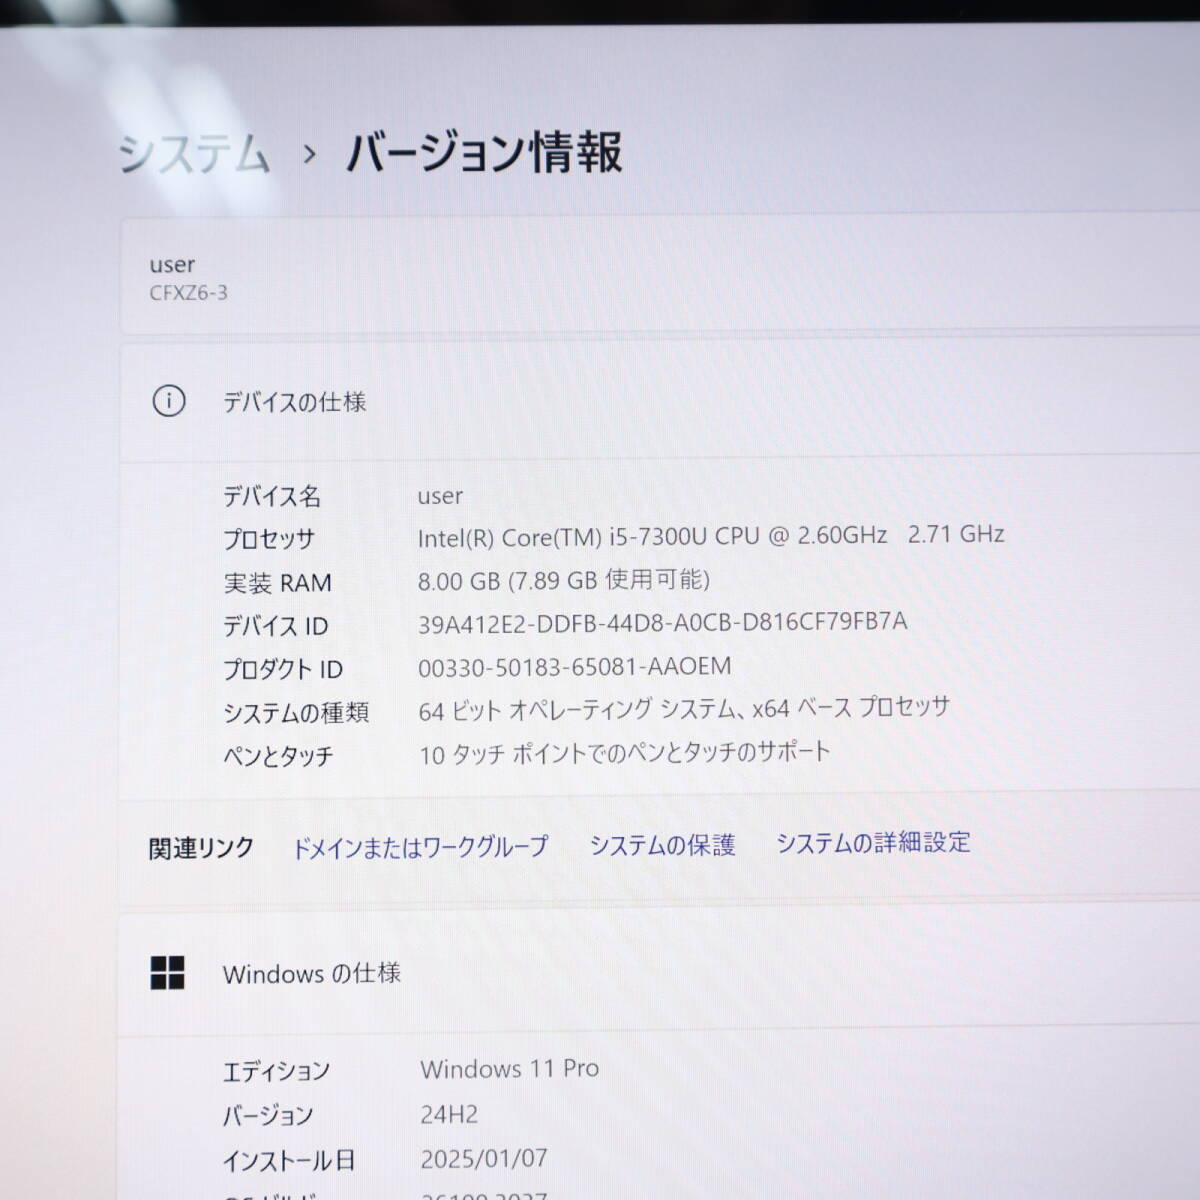This screenshot has width=1200, height=1200.
Task: Open システムの保護 link
Action: coord(662,845)
